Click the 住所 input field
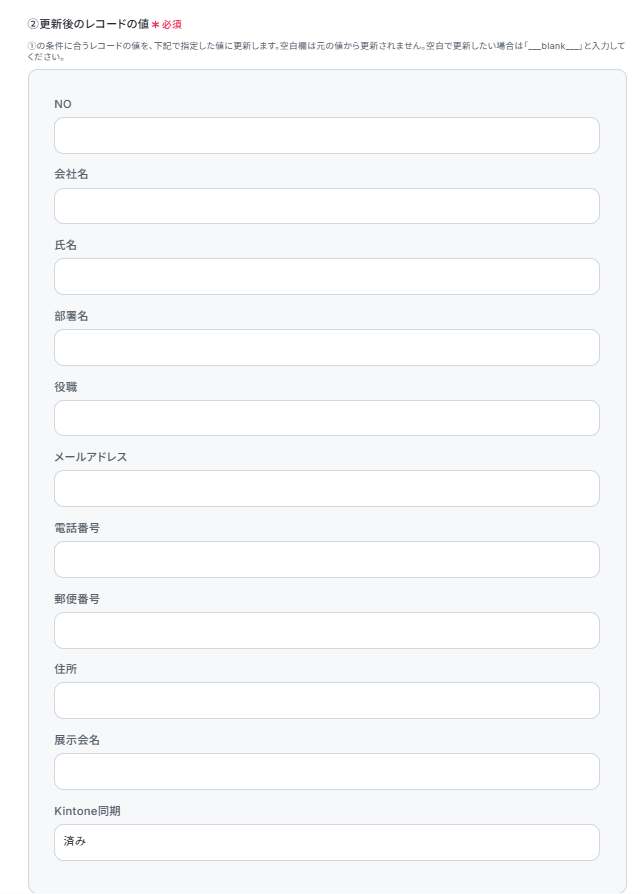 [327, 701]
